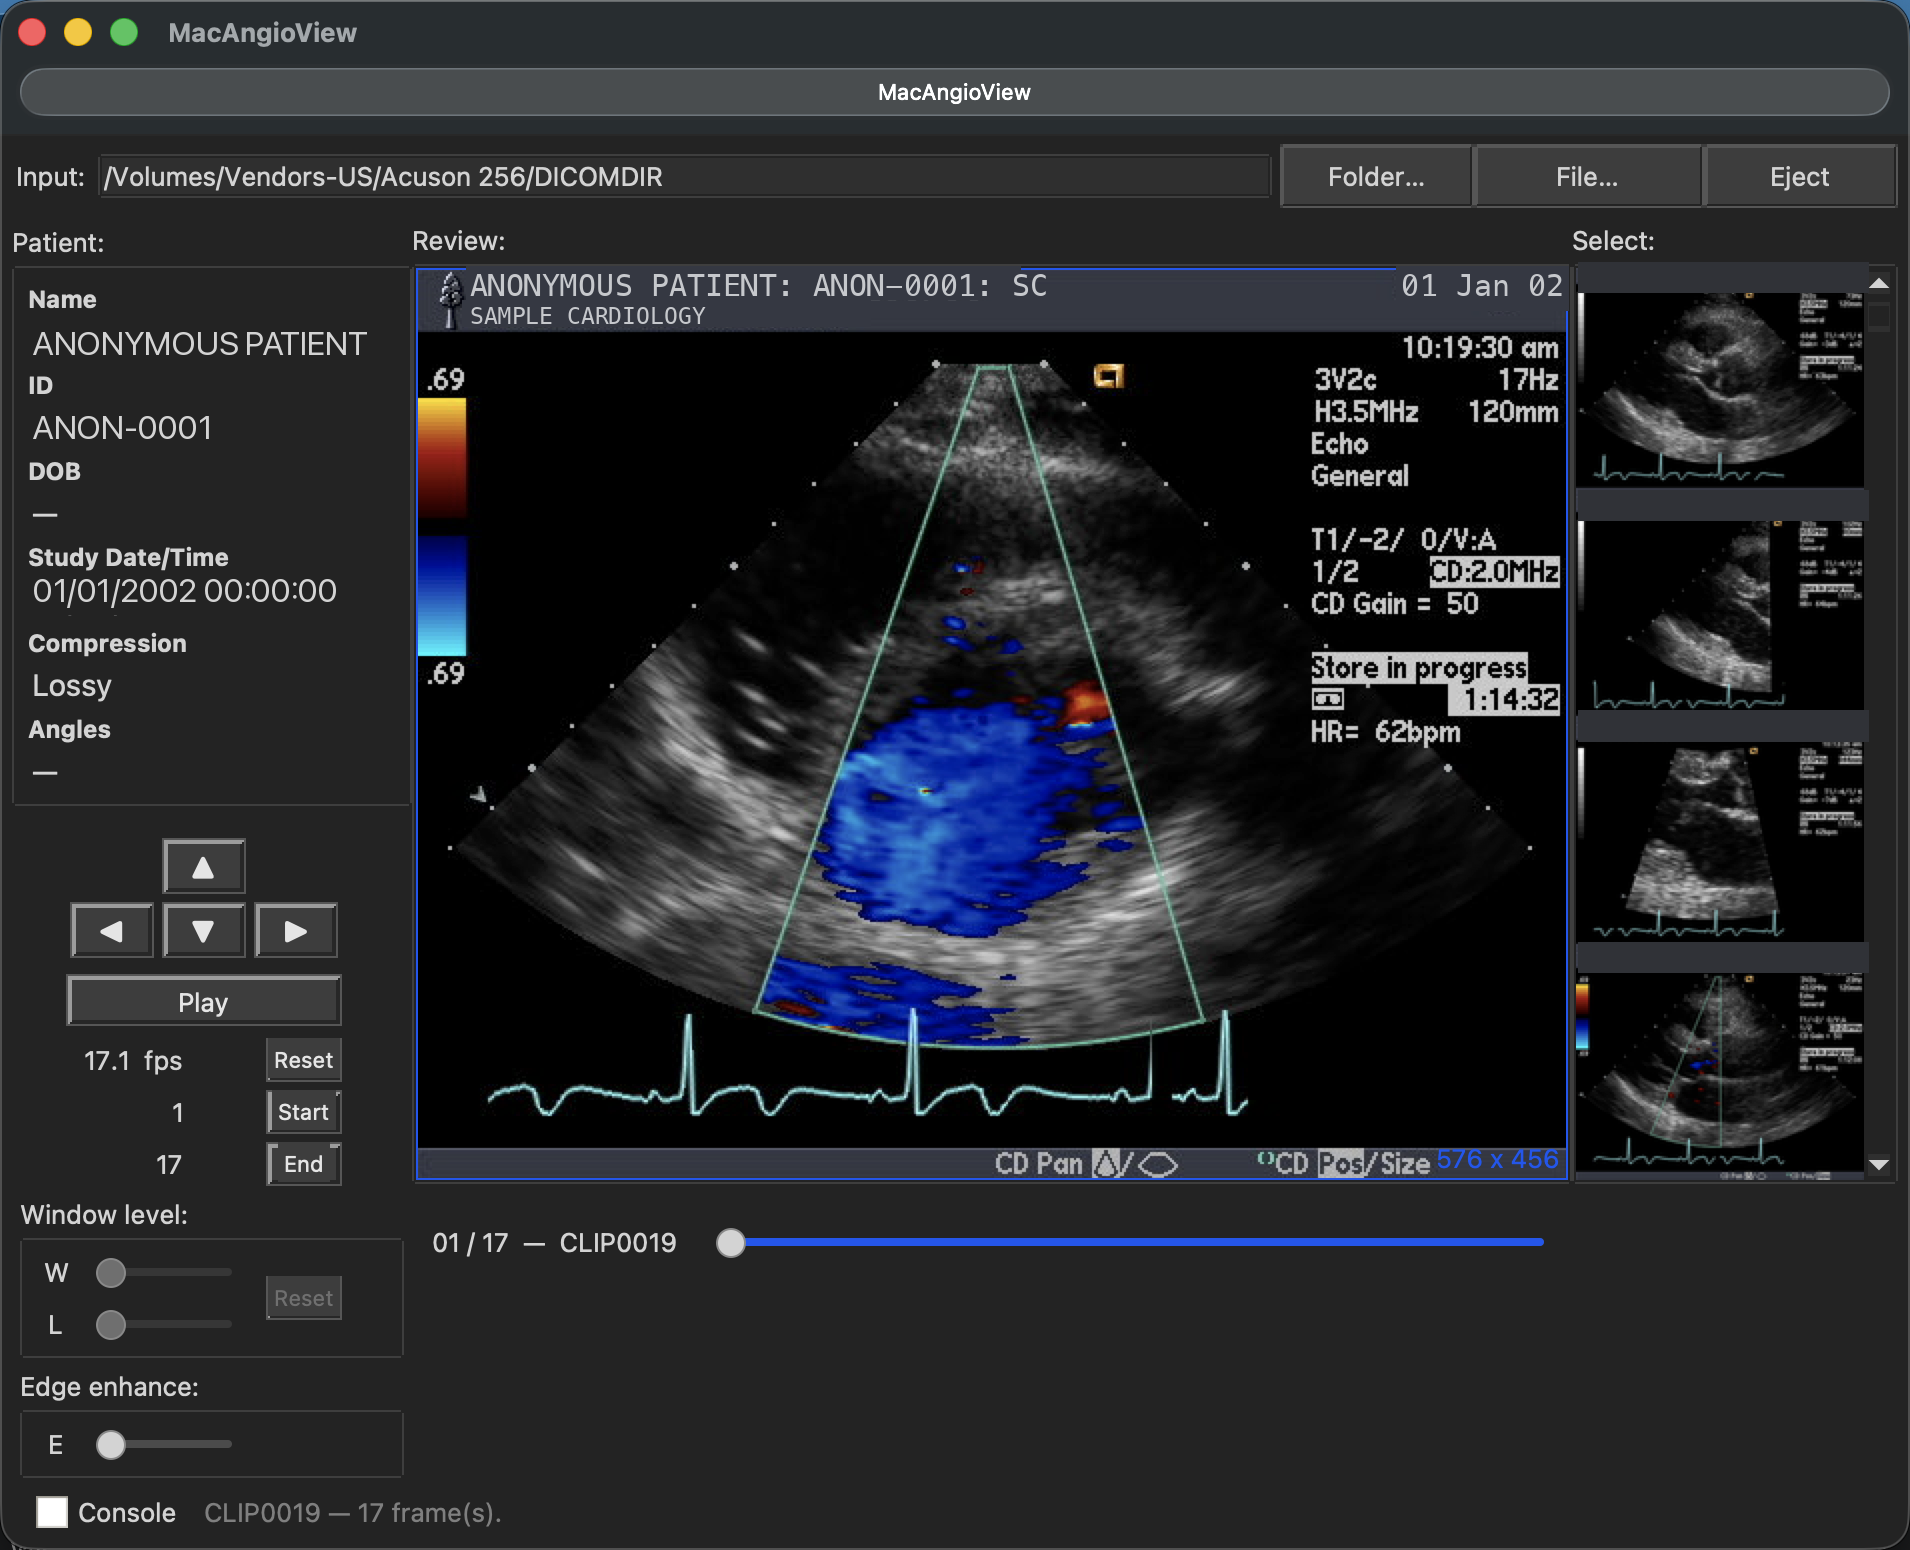
Task: Click the start frame value 1
Action: (x=177, y=1113)
